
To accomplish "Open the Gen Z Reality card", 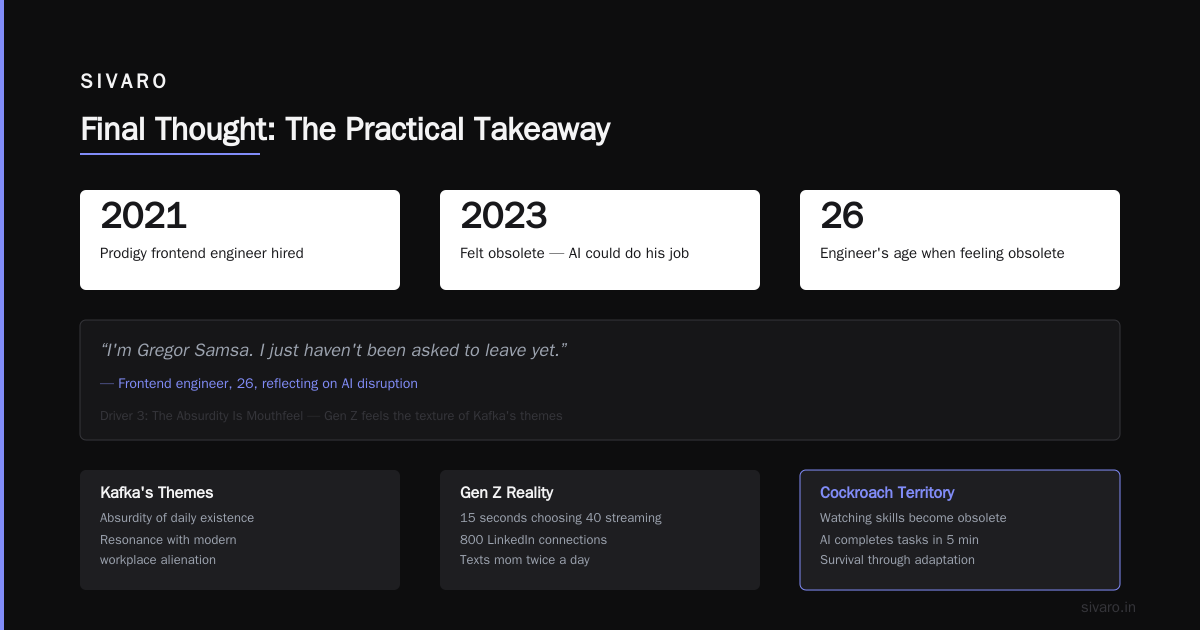I will click(x=600, y=530).
